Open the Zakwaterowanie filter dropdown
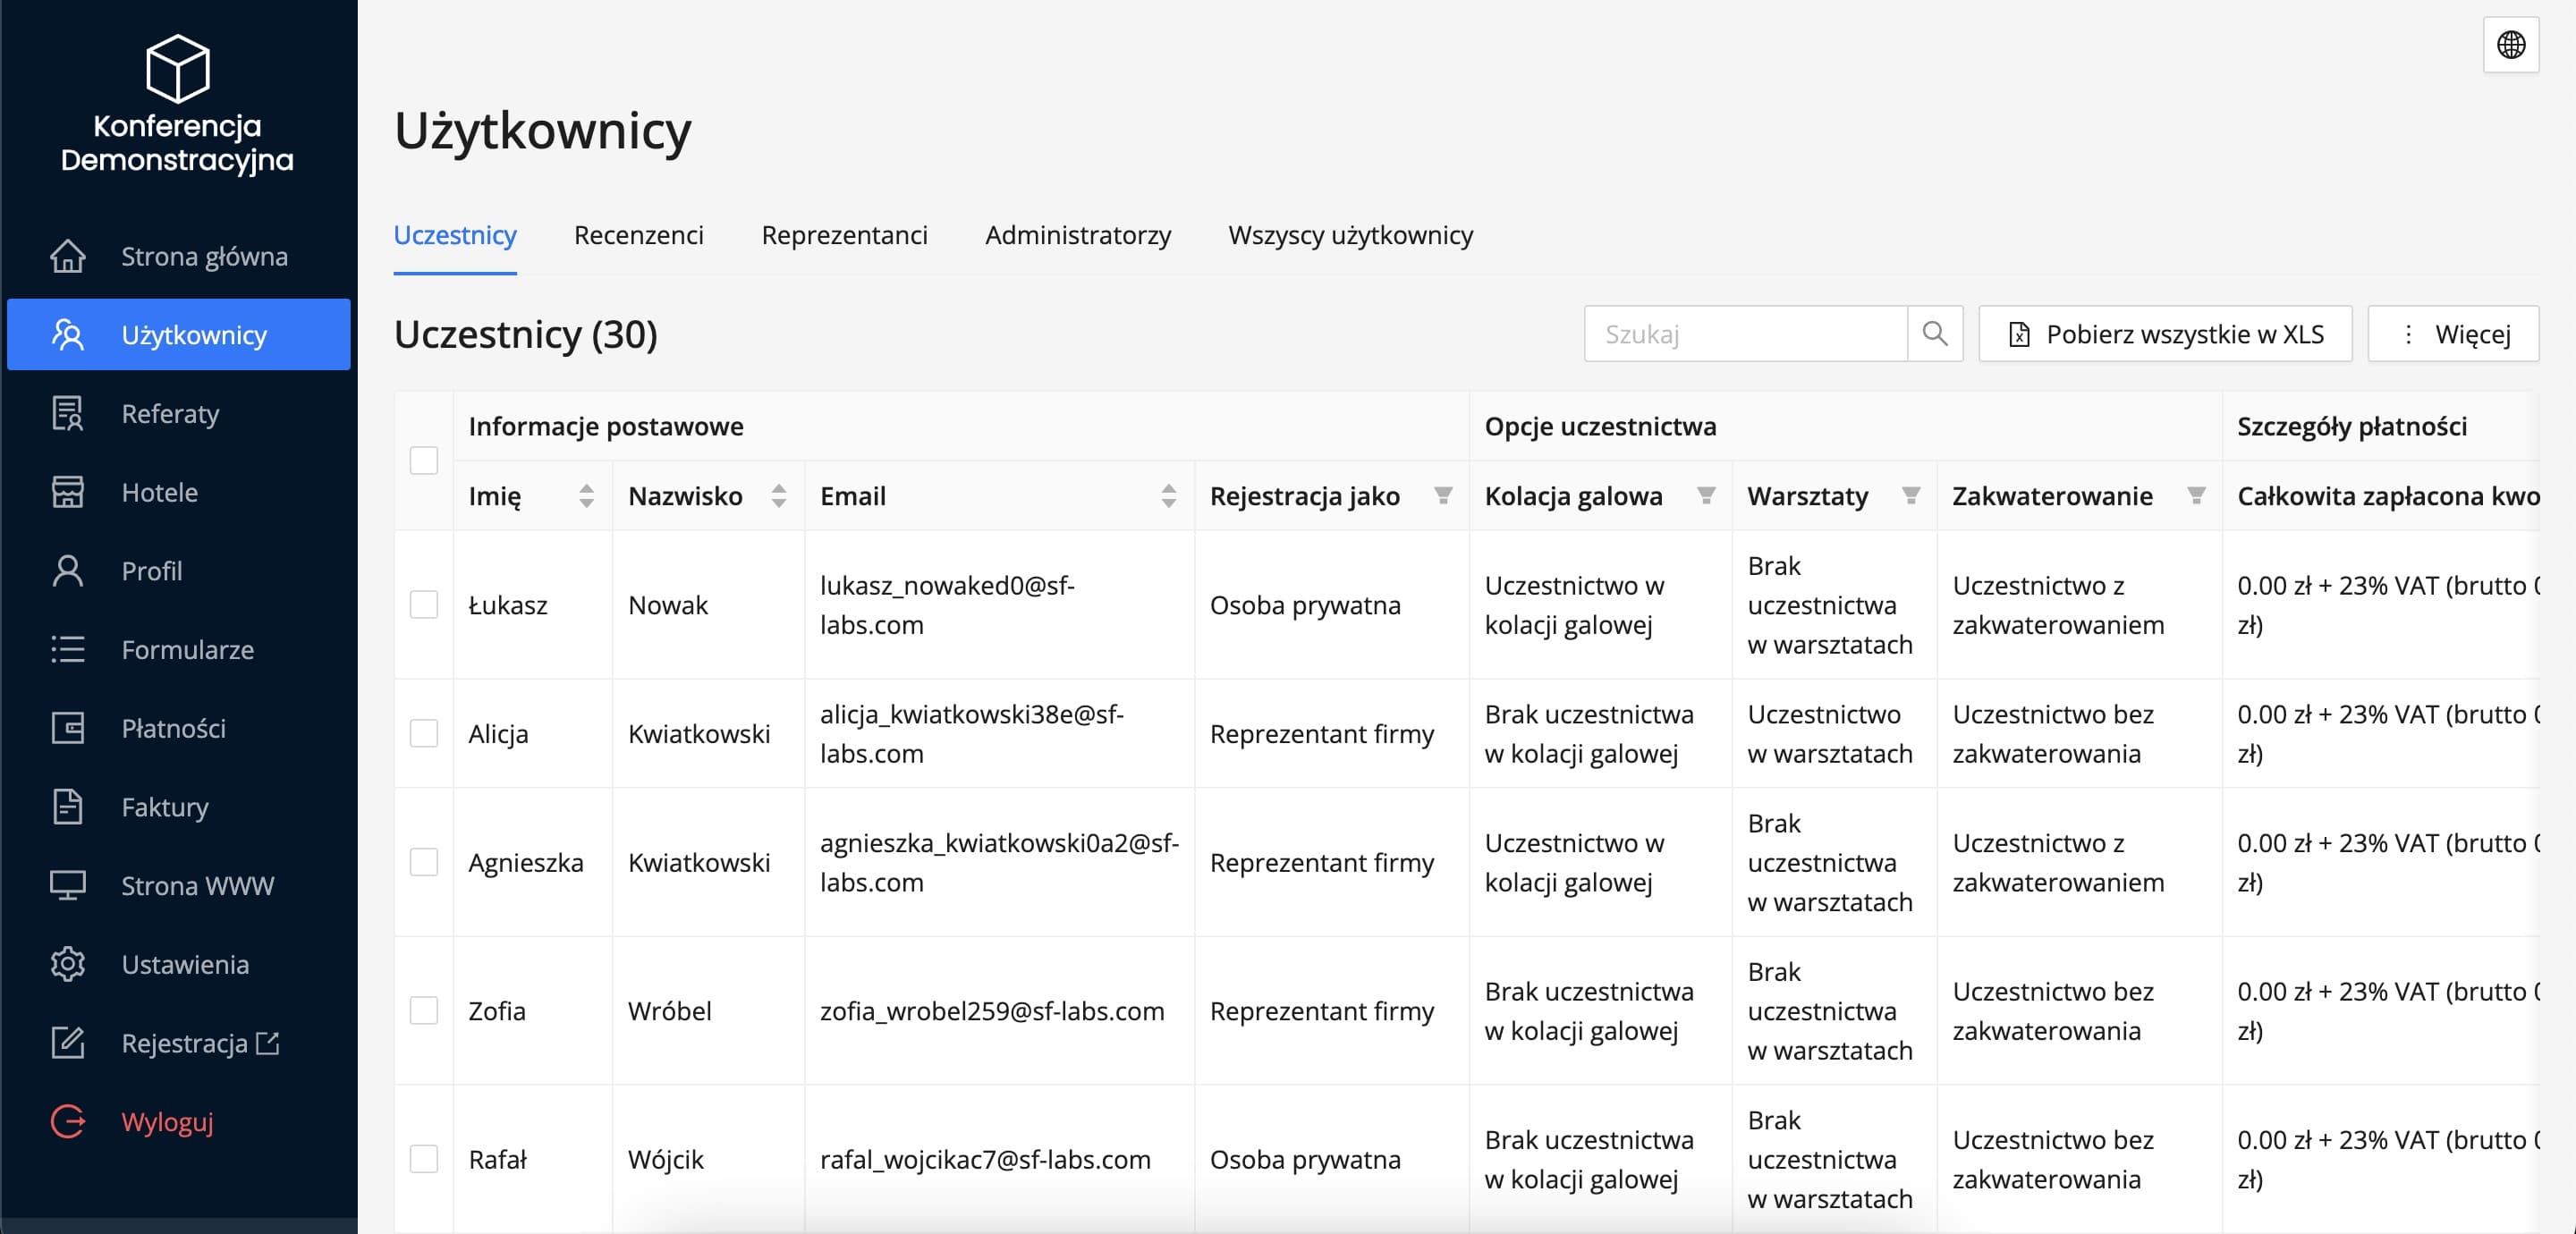 (2196, 495)
